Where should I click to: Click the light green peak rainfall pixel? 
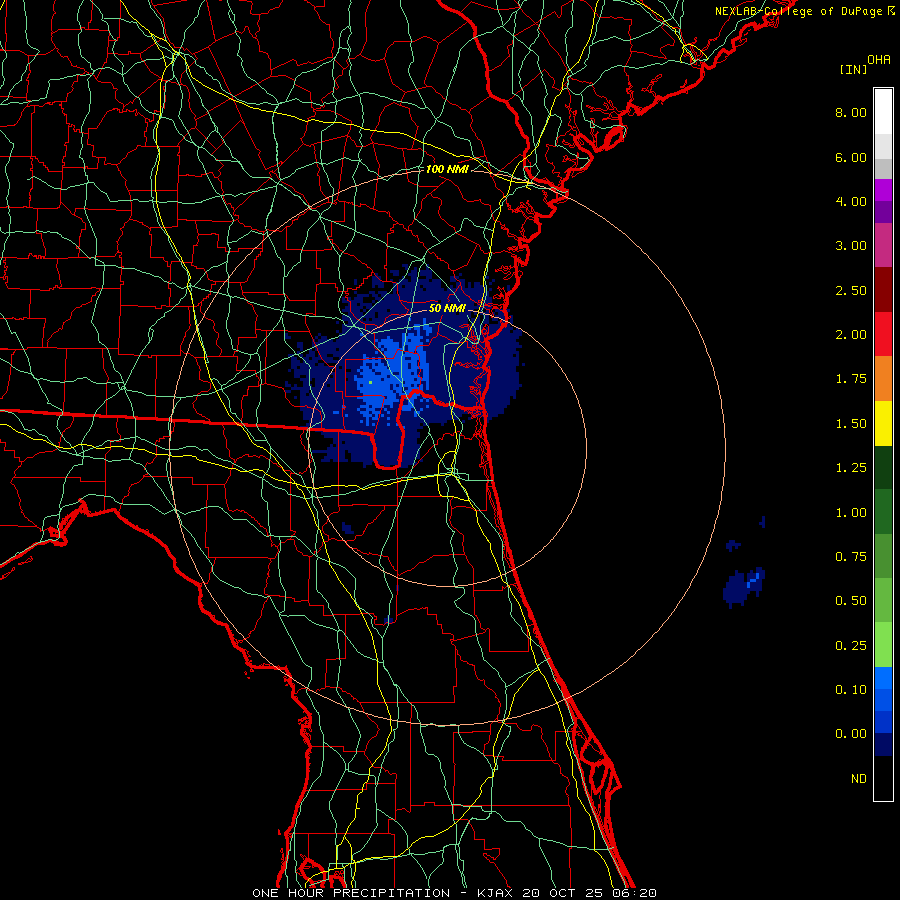[371, 382]
